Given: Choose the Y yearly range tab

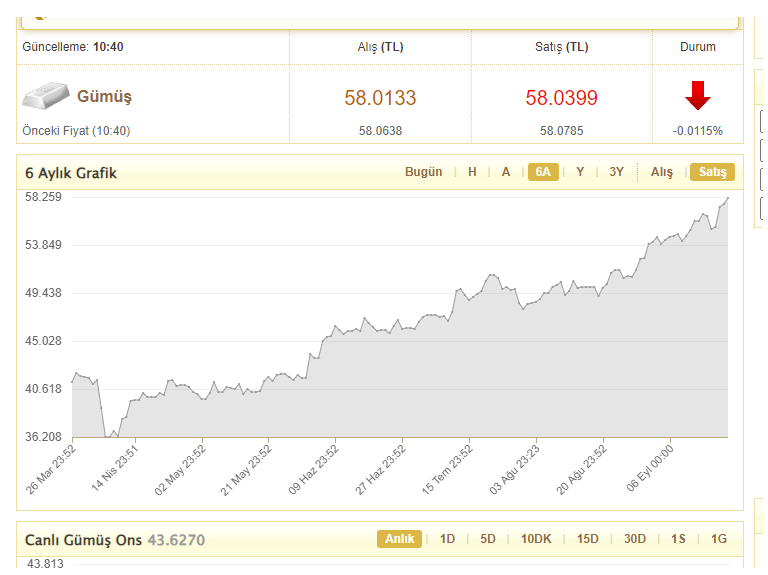Looking at the screenshot, I should (x=580, y=172).
